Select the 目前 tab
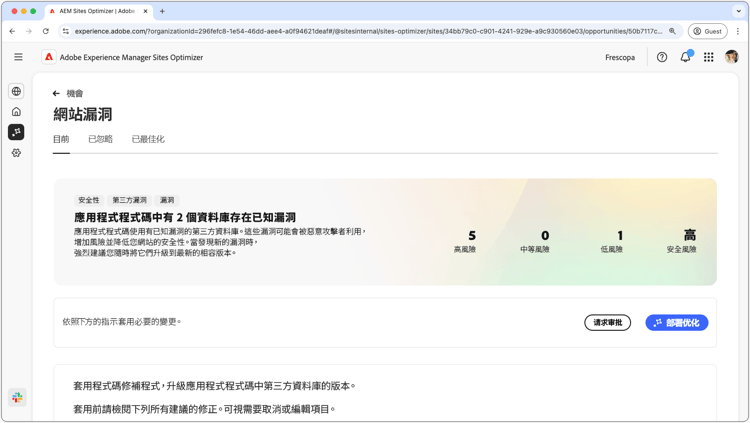The height and width of the screenshot is (423, 750). click(61, 139)
